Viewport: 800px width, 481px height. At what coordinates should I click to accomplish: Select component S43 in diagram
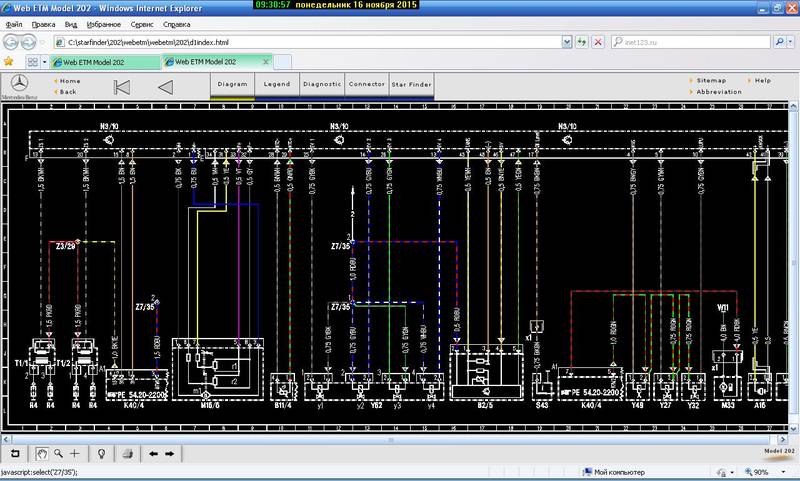tap(542, 405)
